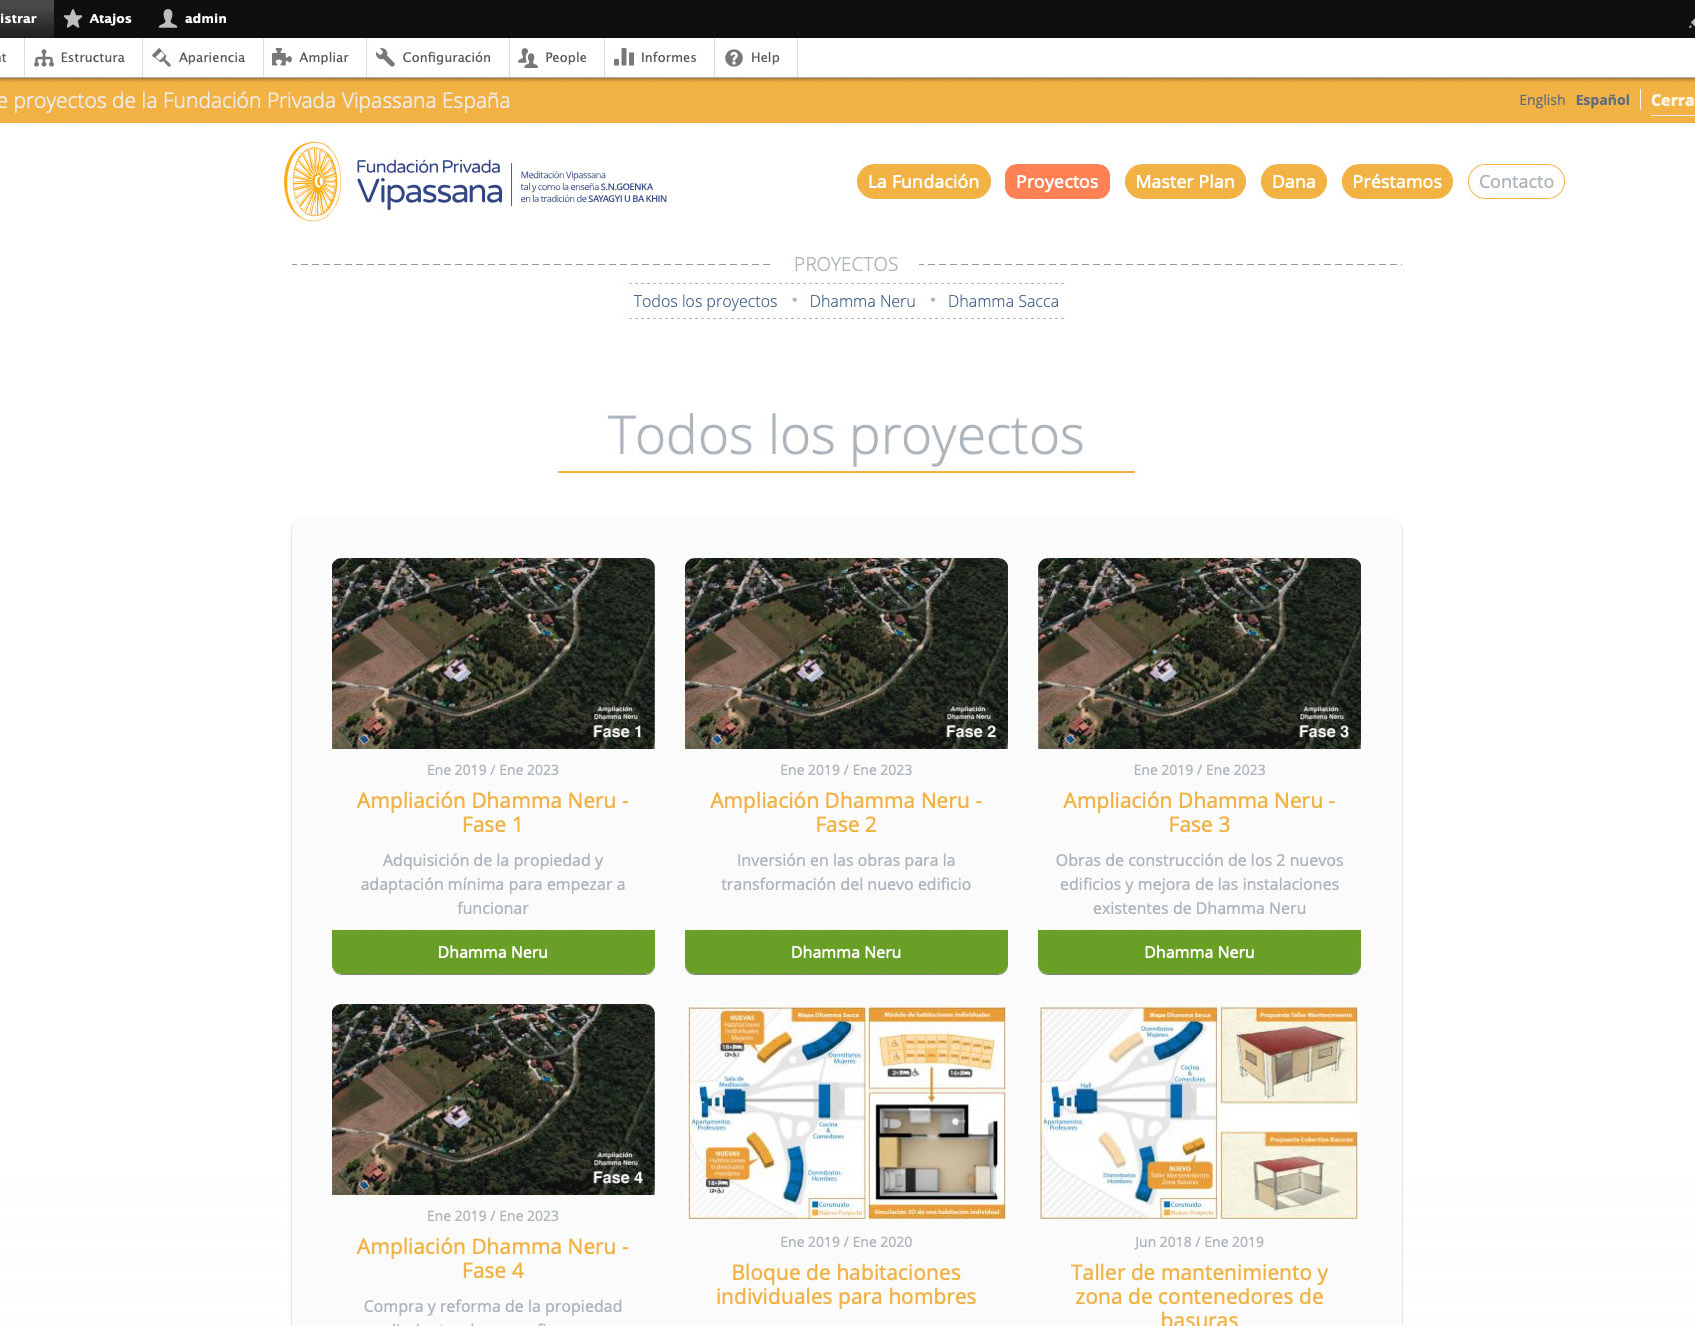Open the Dana navigation button
Screen dimensions: 1695x1326
click(1293, 182)
